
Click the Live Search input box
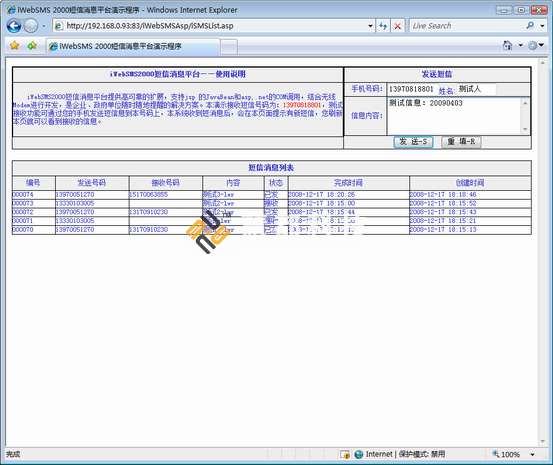click(x=467, y=26)
